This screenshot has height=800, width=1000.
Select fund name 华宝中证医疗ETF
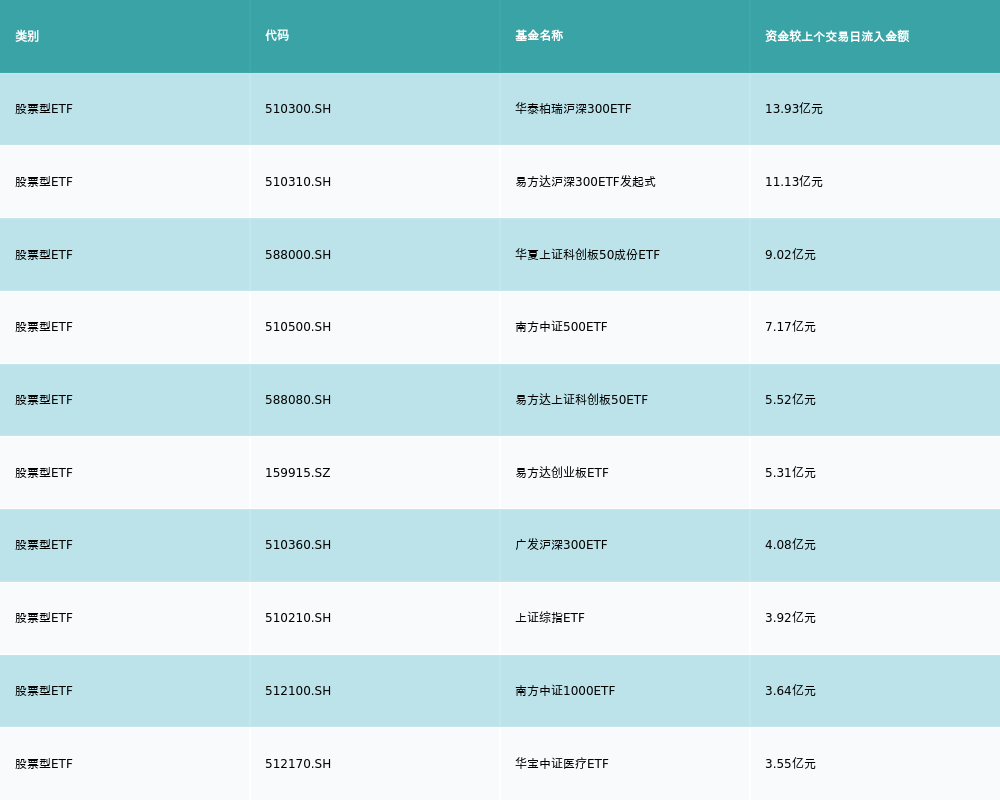562,764
